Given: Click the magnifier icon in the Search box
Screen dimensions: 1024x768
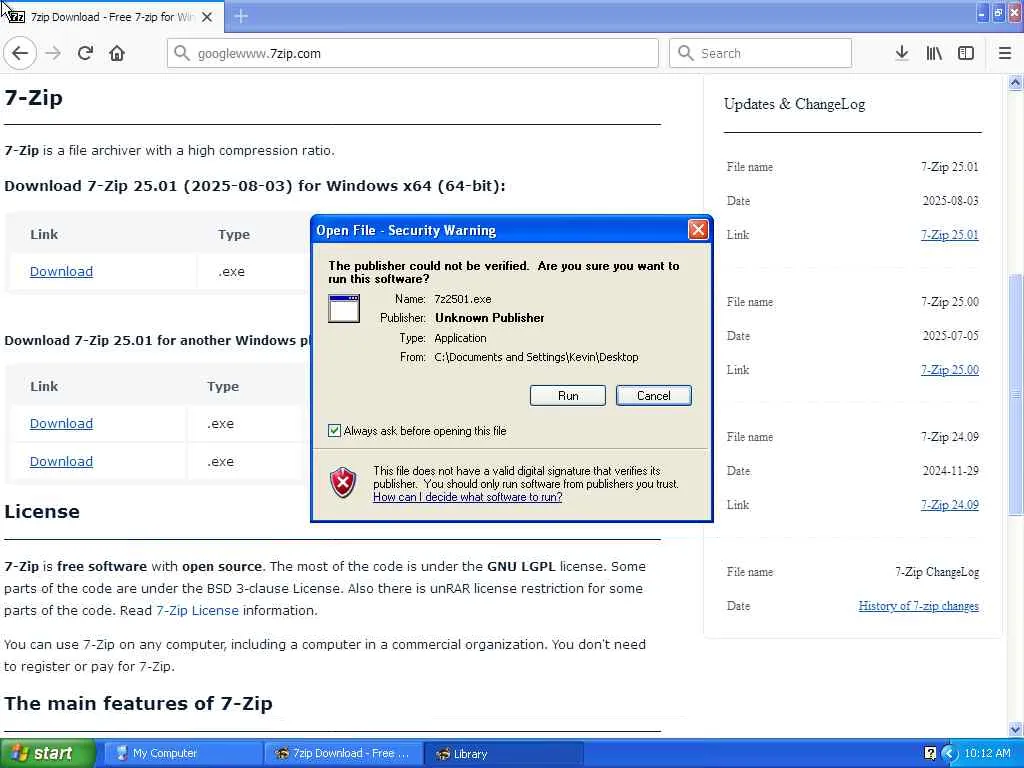Looking at the screenshot, I should (685, 53).
